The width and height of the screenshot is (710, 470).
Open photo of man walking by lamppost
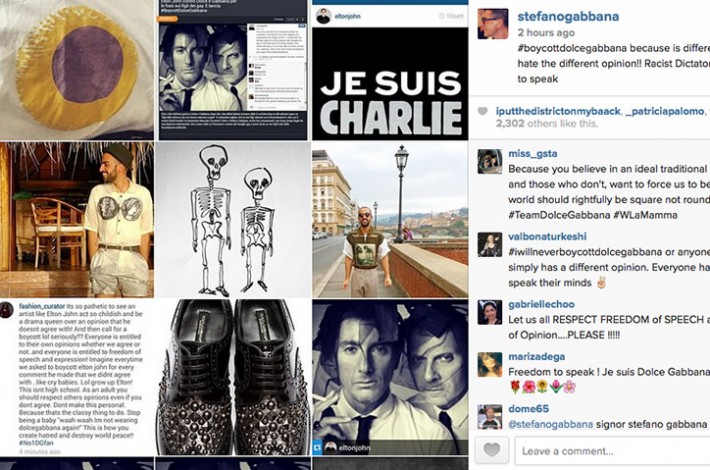coord(390,219)
